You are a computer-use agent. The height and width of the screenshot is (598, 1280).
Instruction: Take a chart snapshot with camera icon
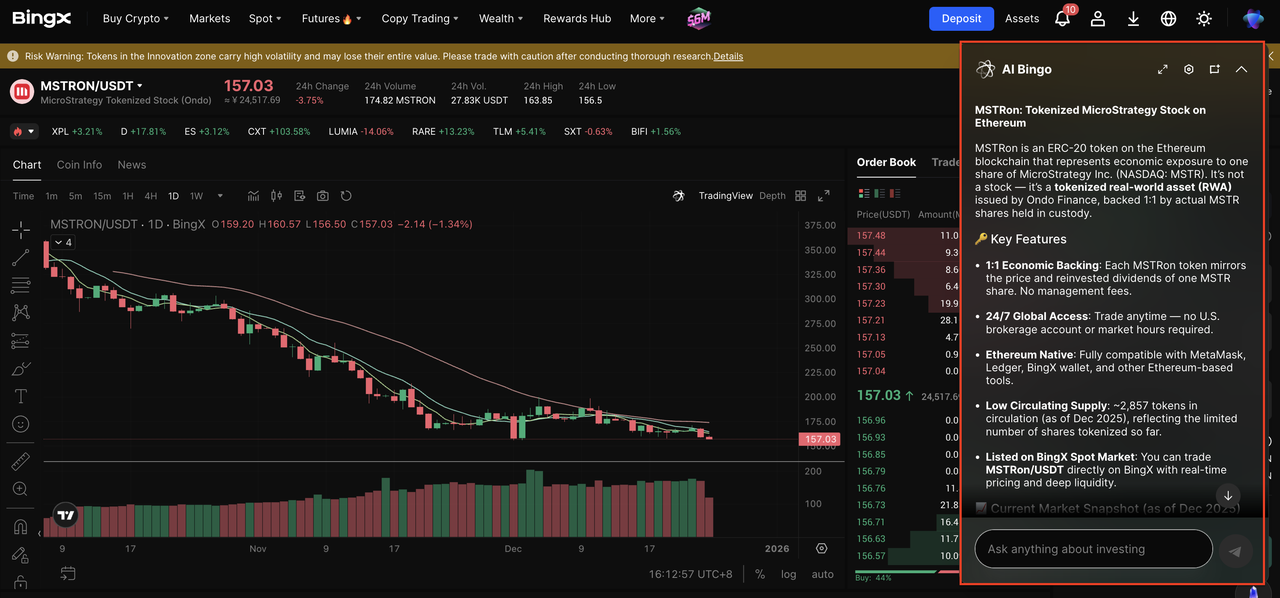point(322,196)
